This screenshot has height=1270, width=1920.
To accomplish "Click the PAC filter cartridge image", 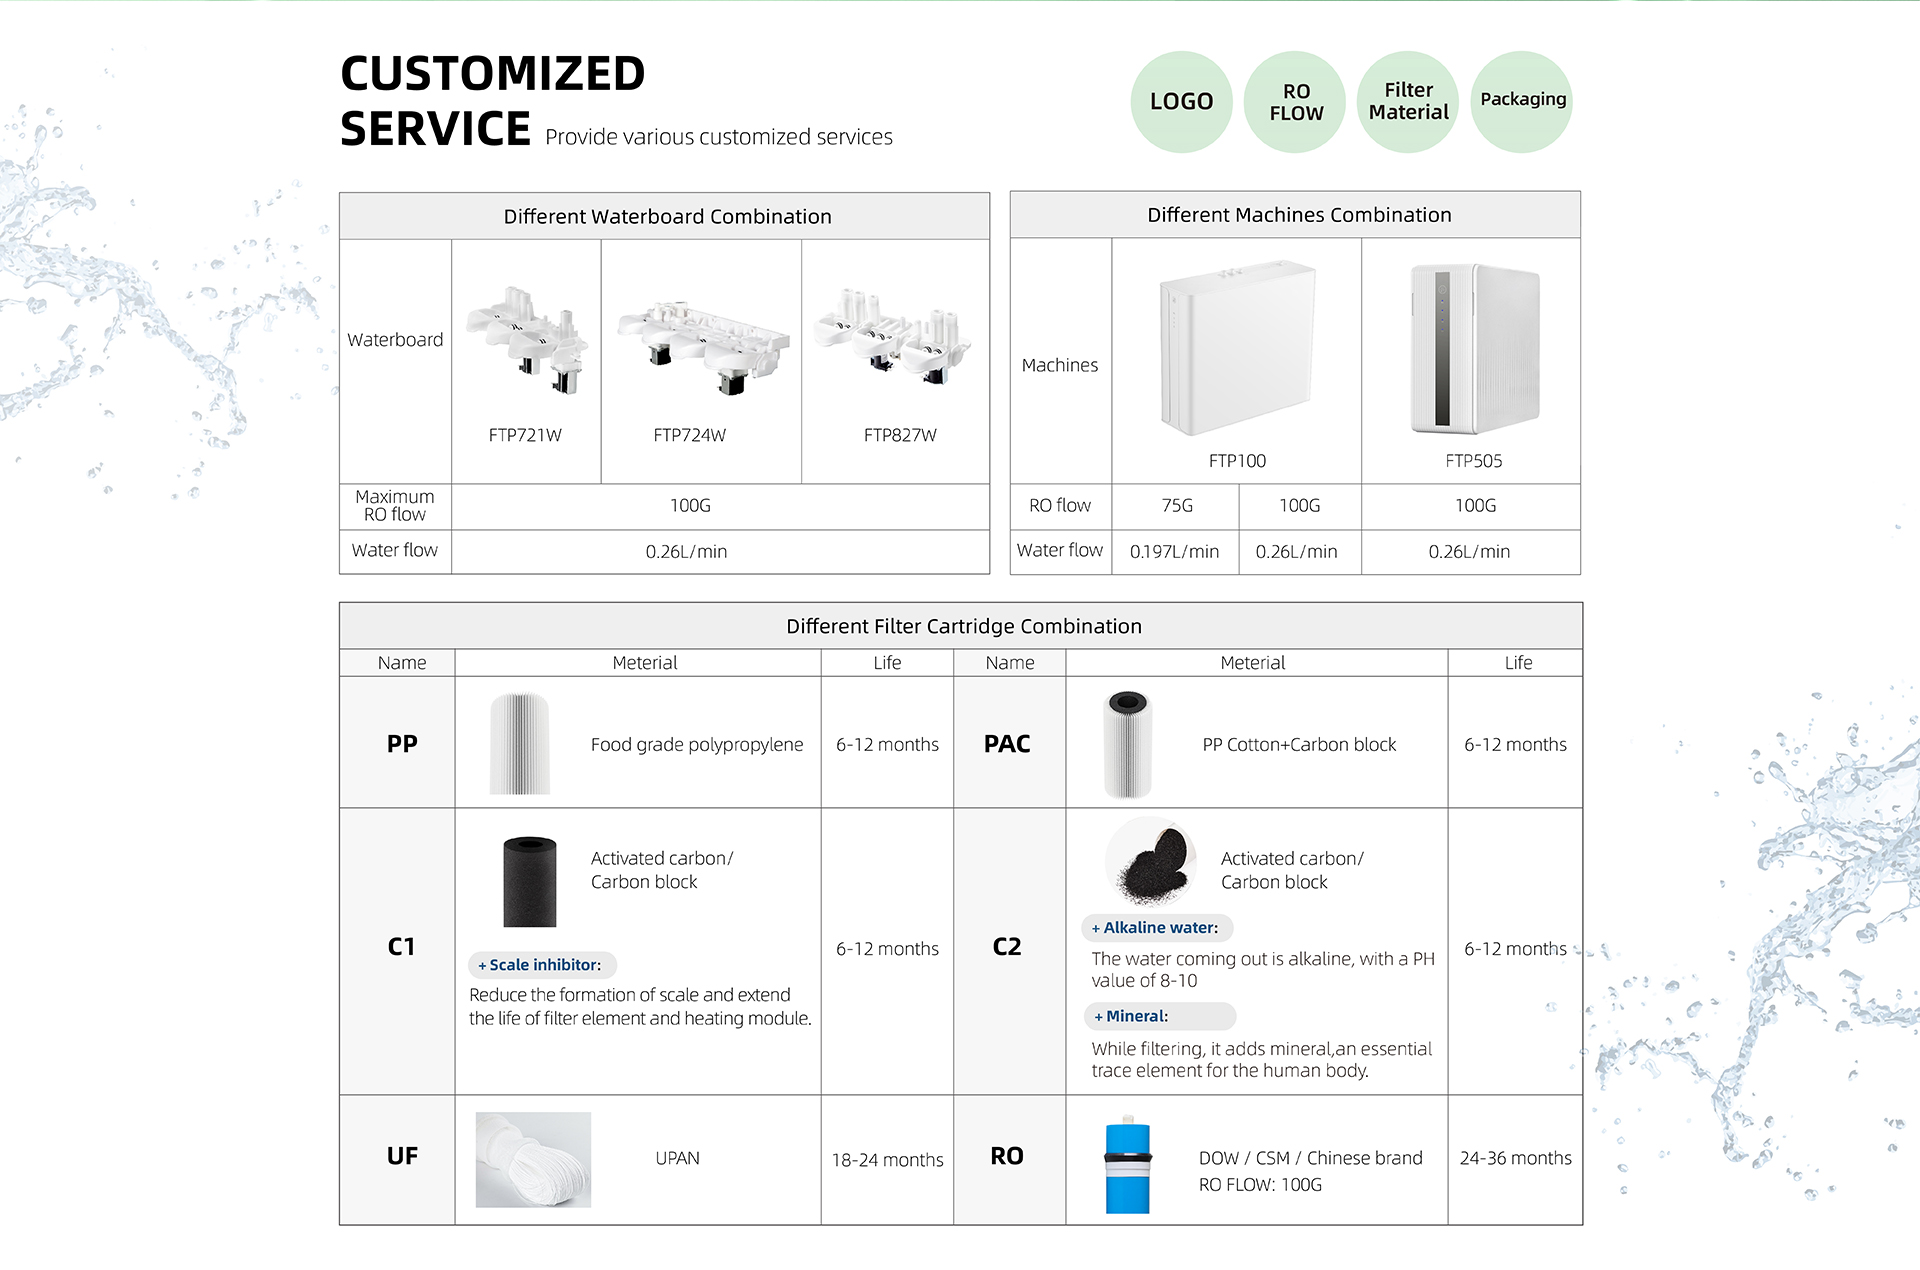I will pyautogui.click(x=1126, y=744).
